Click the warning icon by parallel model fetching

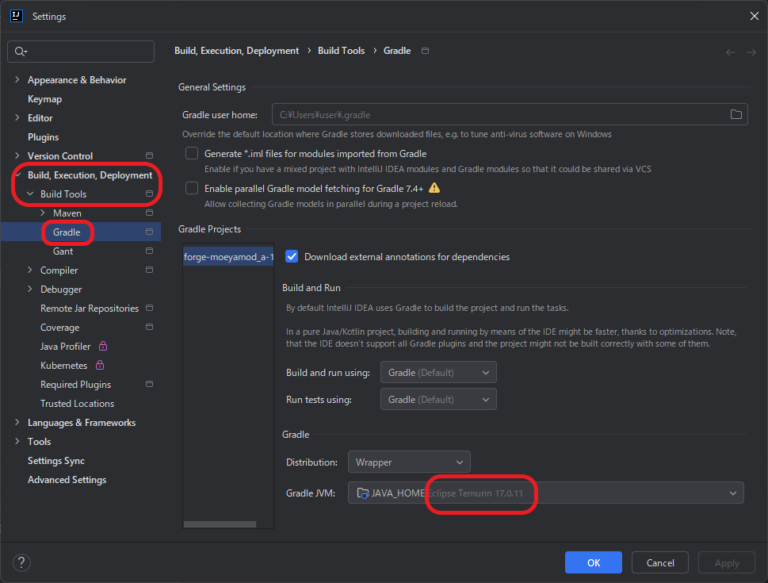pos(434,188)
